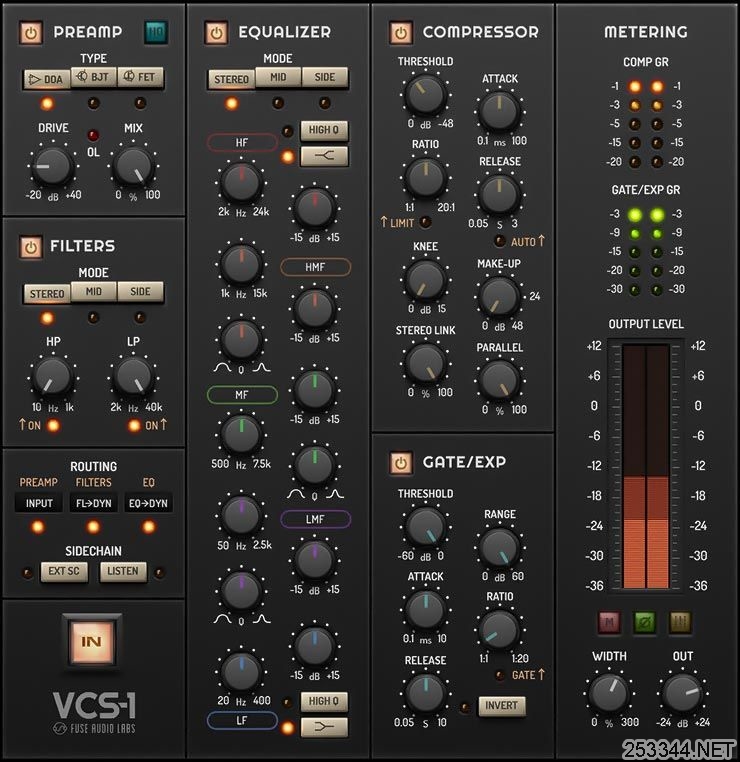Toggle the HF HIGH Q button

[x=324, y=130]
